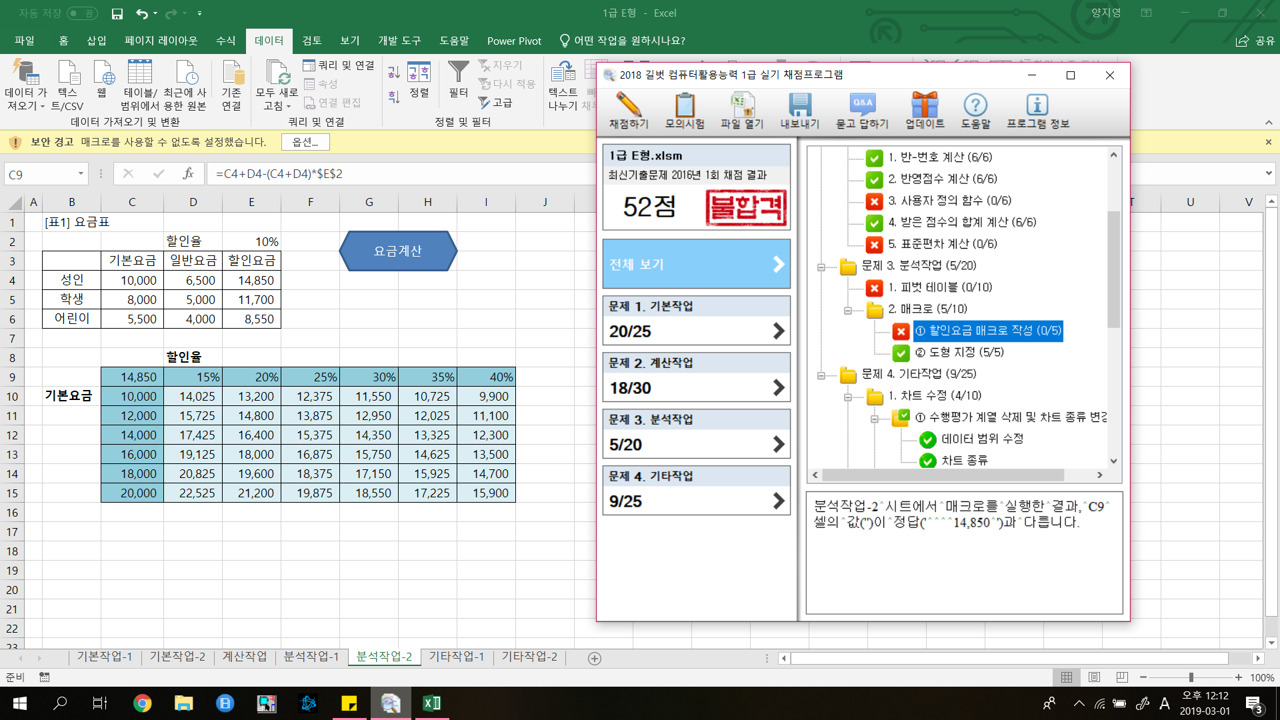Toggle the 자동 저장 switch
This screenshot has height=720, width=1280.
pos(82,14)
